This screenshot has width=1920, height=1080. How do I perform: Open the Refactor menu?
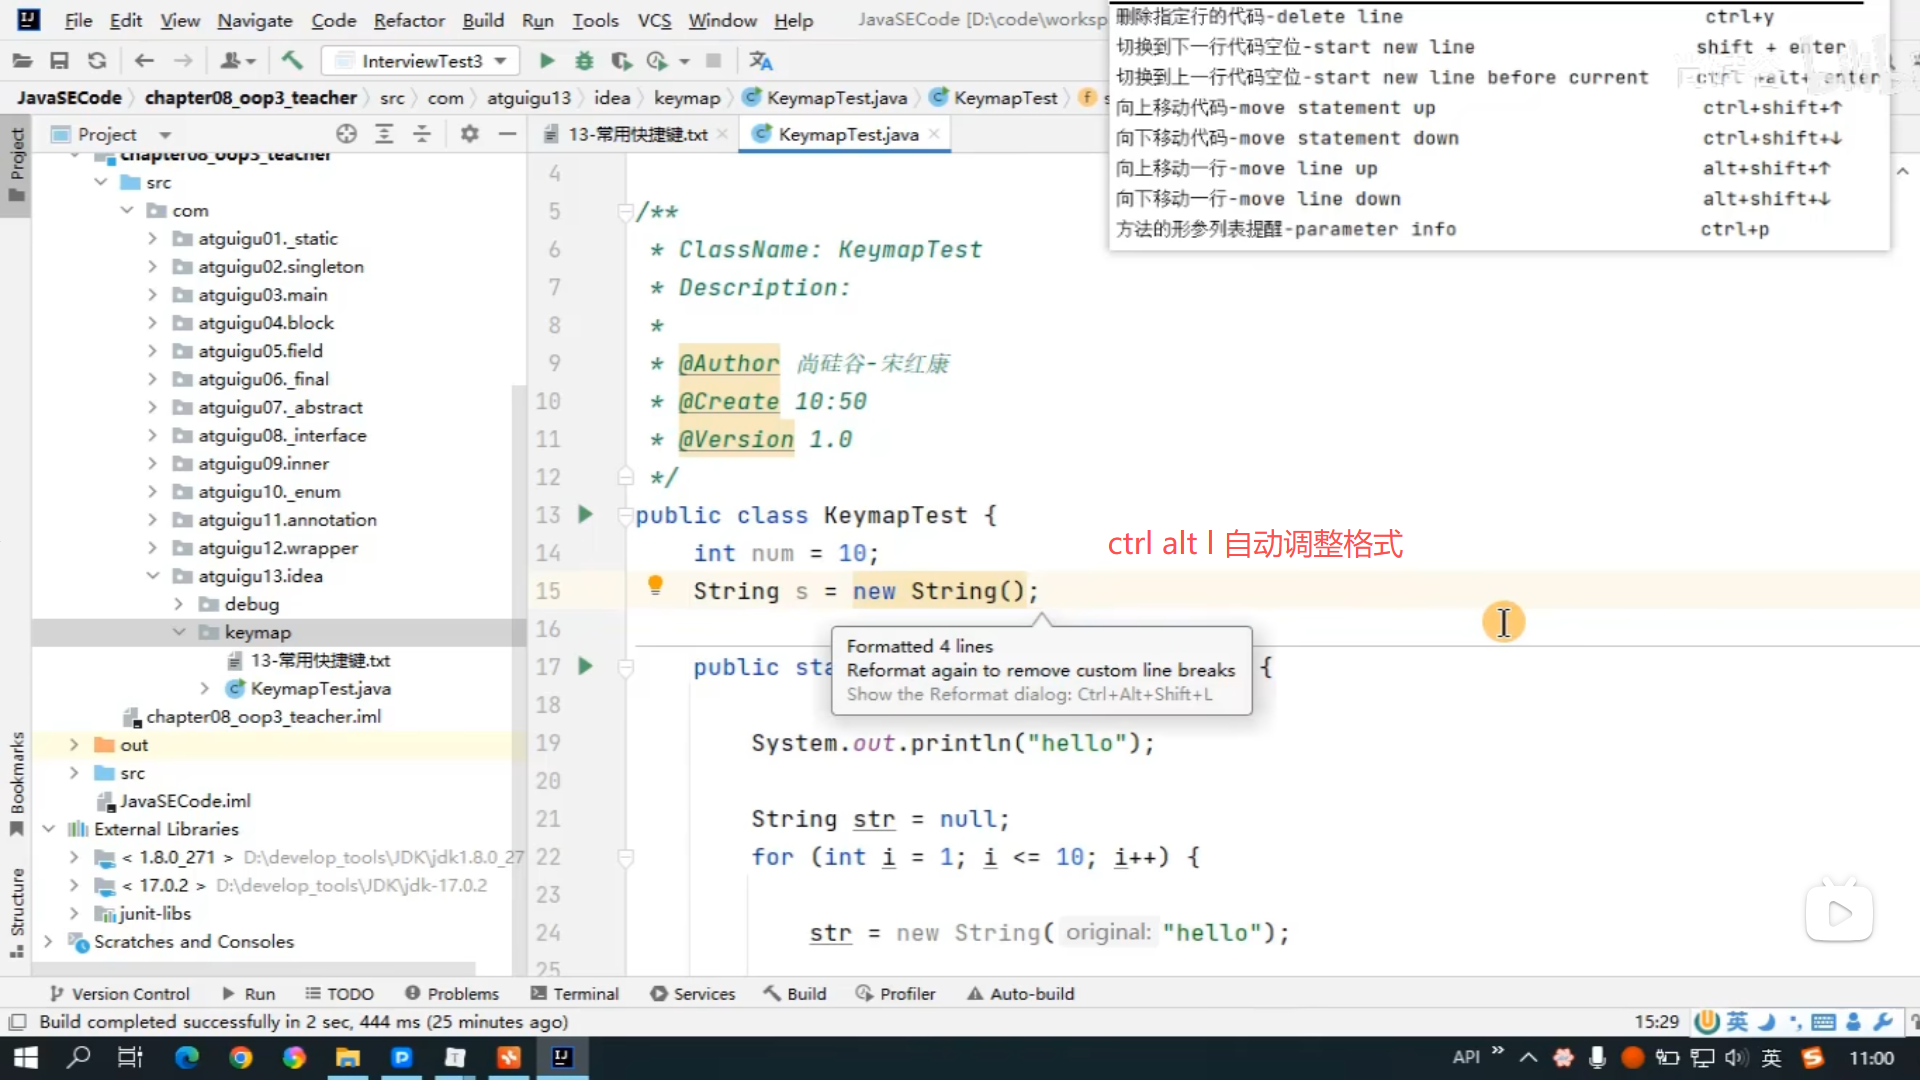pos(408,20)
